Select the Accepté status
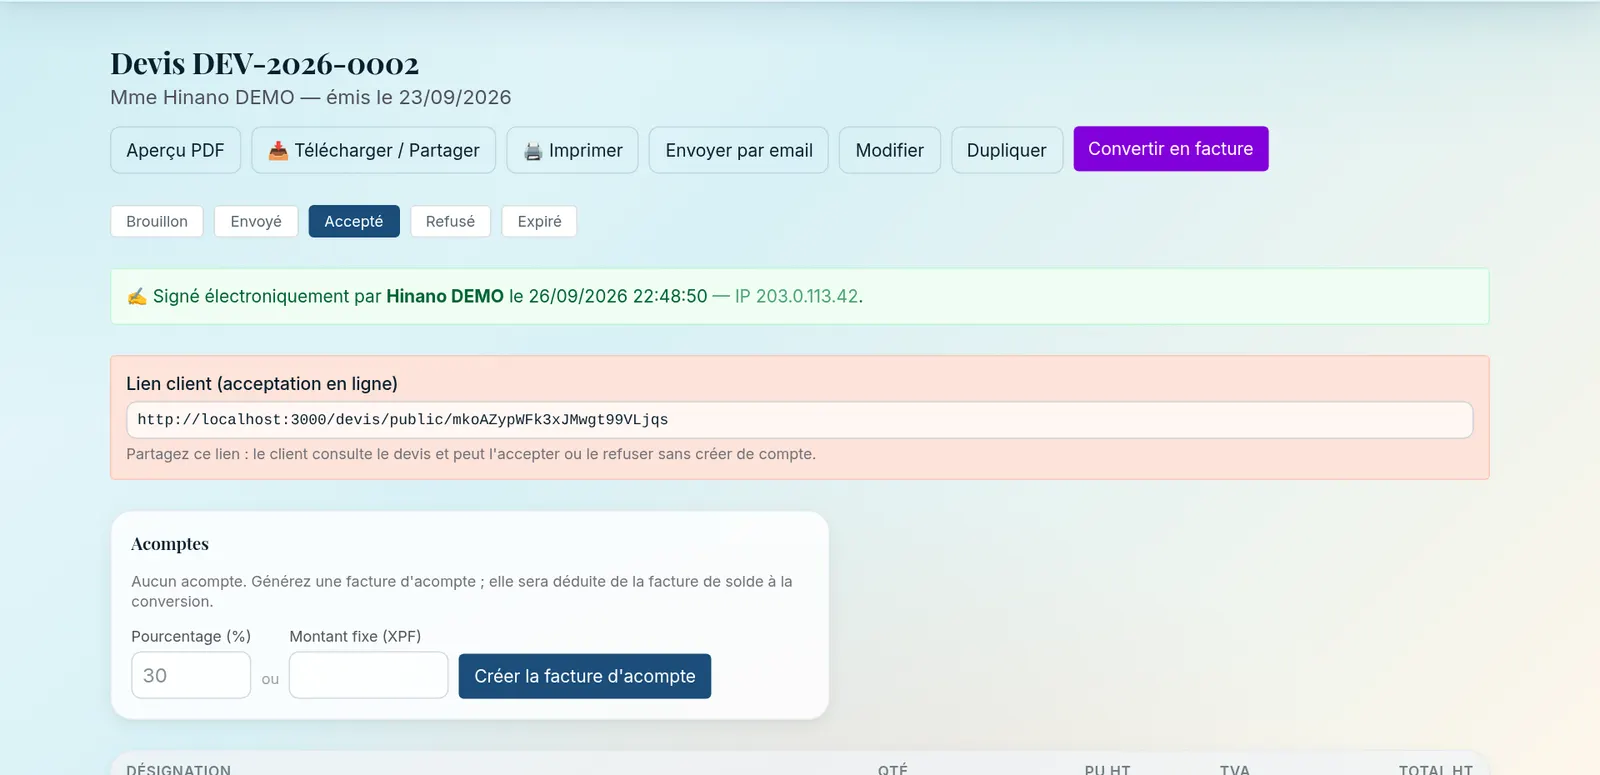This screenshot has width=1600, height=775. [x=354, y=221]
